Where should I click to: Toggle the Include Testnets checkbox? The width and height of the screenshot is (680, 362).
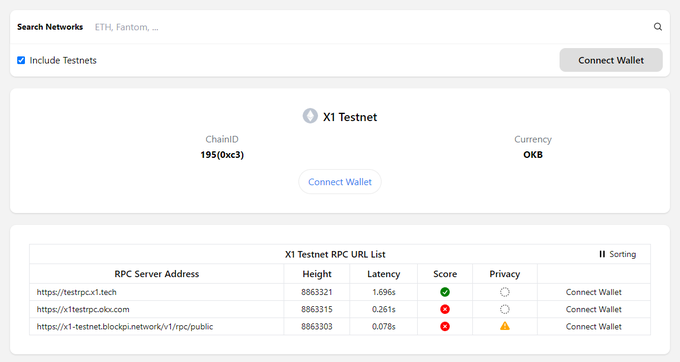coord(21,60)
